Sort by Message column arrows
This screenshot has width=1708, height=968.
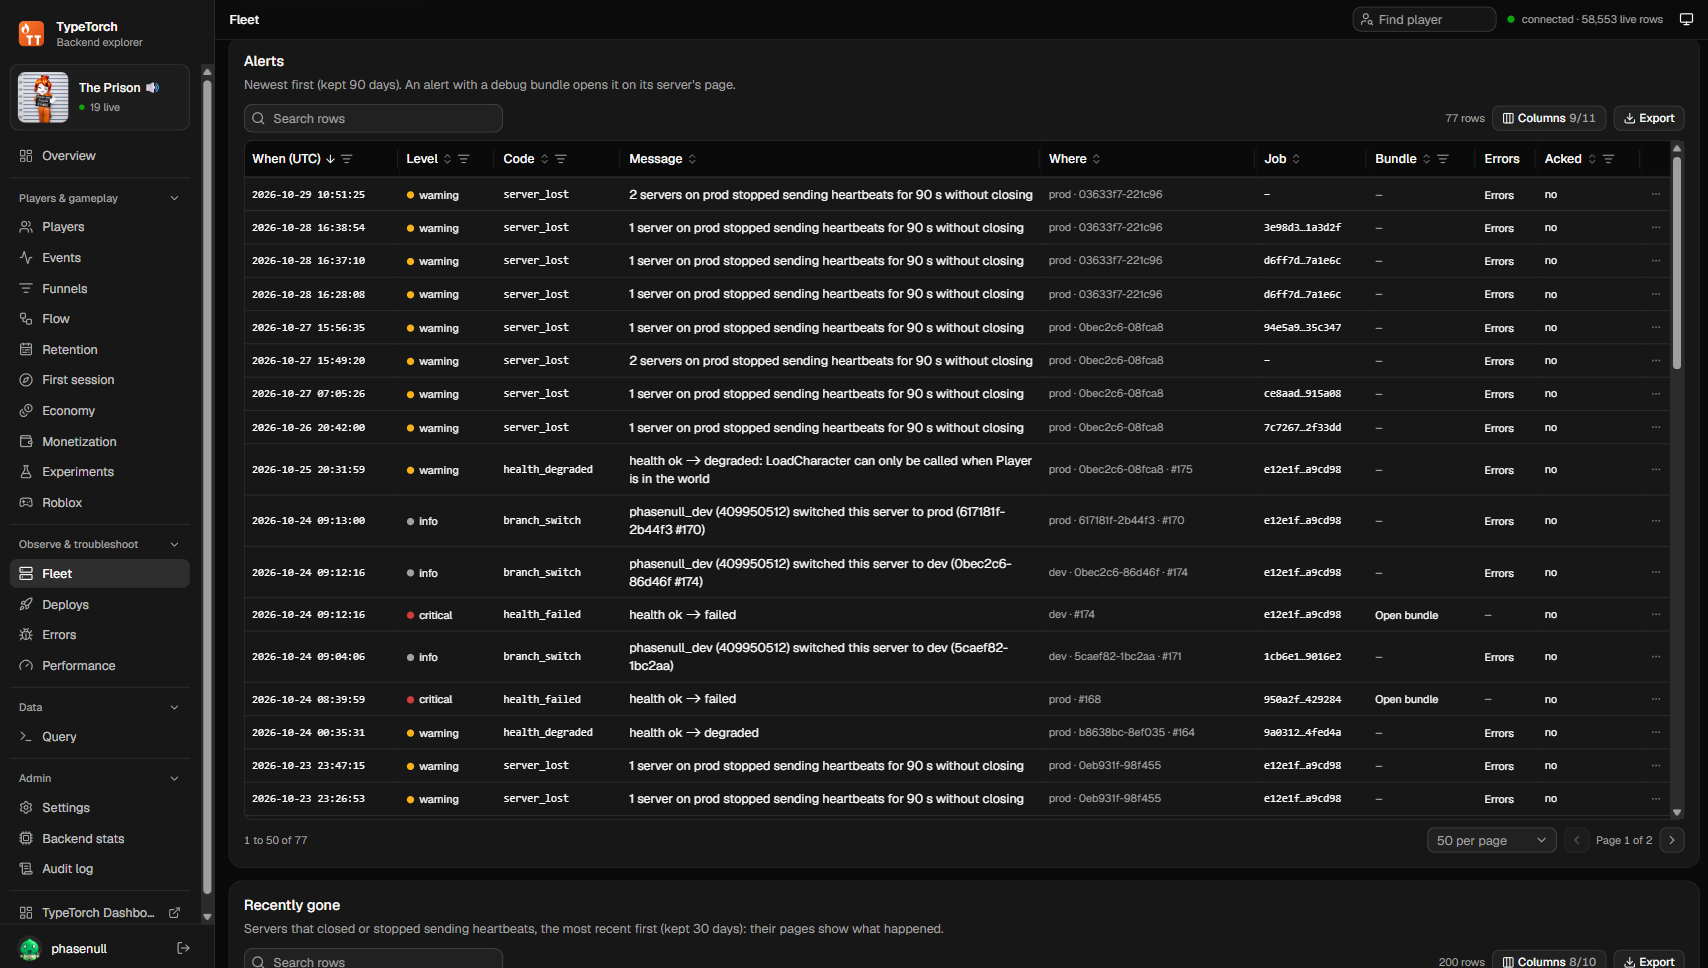click(x=692, y=159)
